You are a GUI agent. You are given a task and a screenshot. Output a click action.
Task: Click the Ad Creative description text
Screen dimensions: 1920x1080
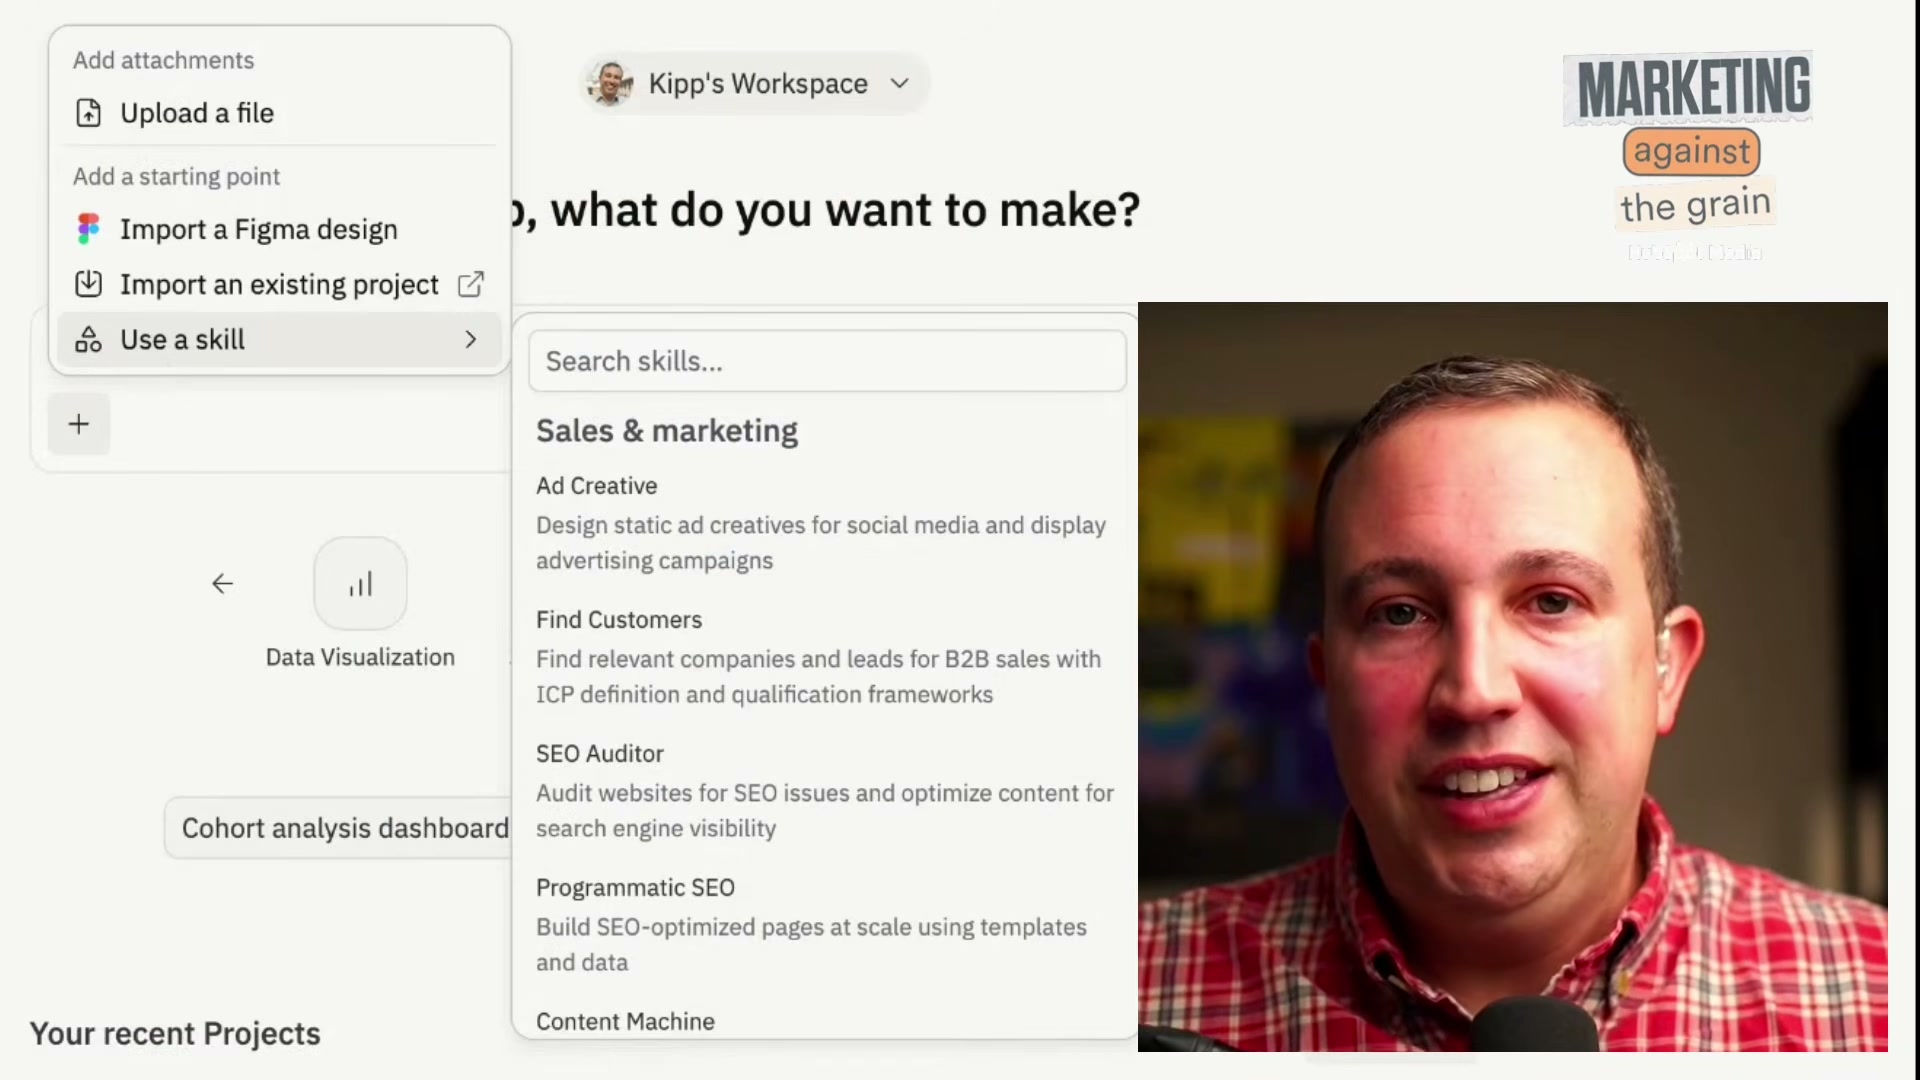coord(821,543)
